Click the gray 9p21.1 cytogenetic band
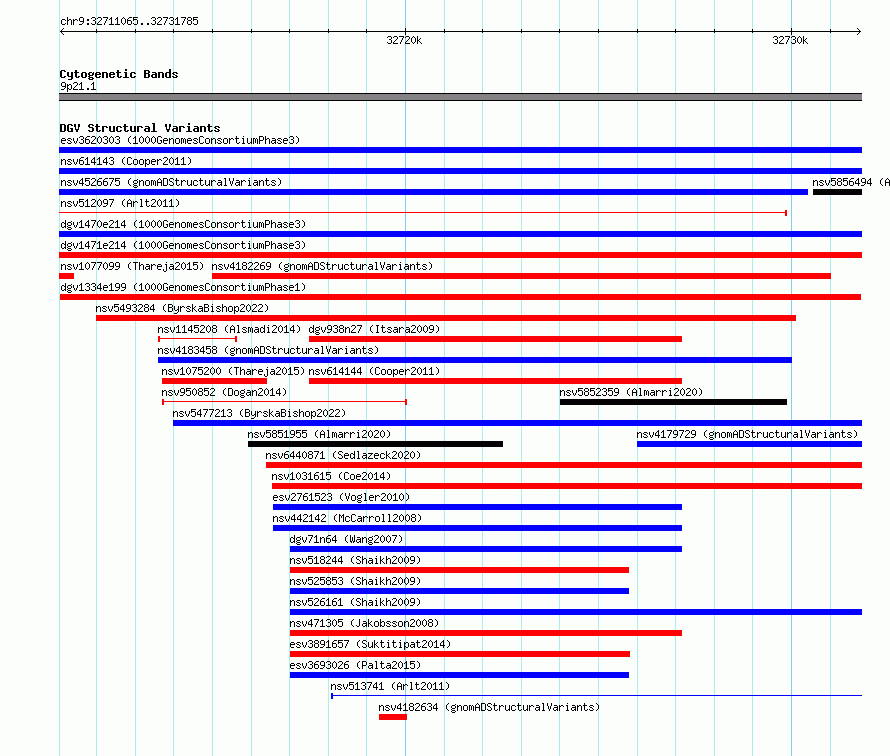The image size is (890, 756). tap(460, 97)
